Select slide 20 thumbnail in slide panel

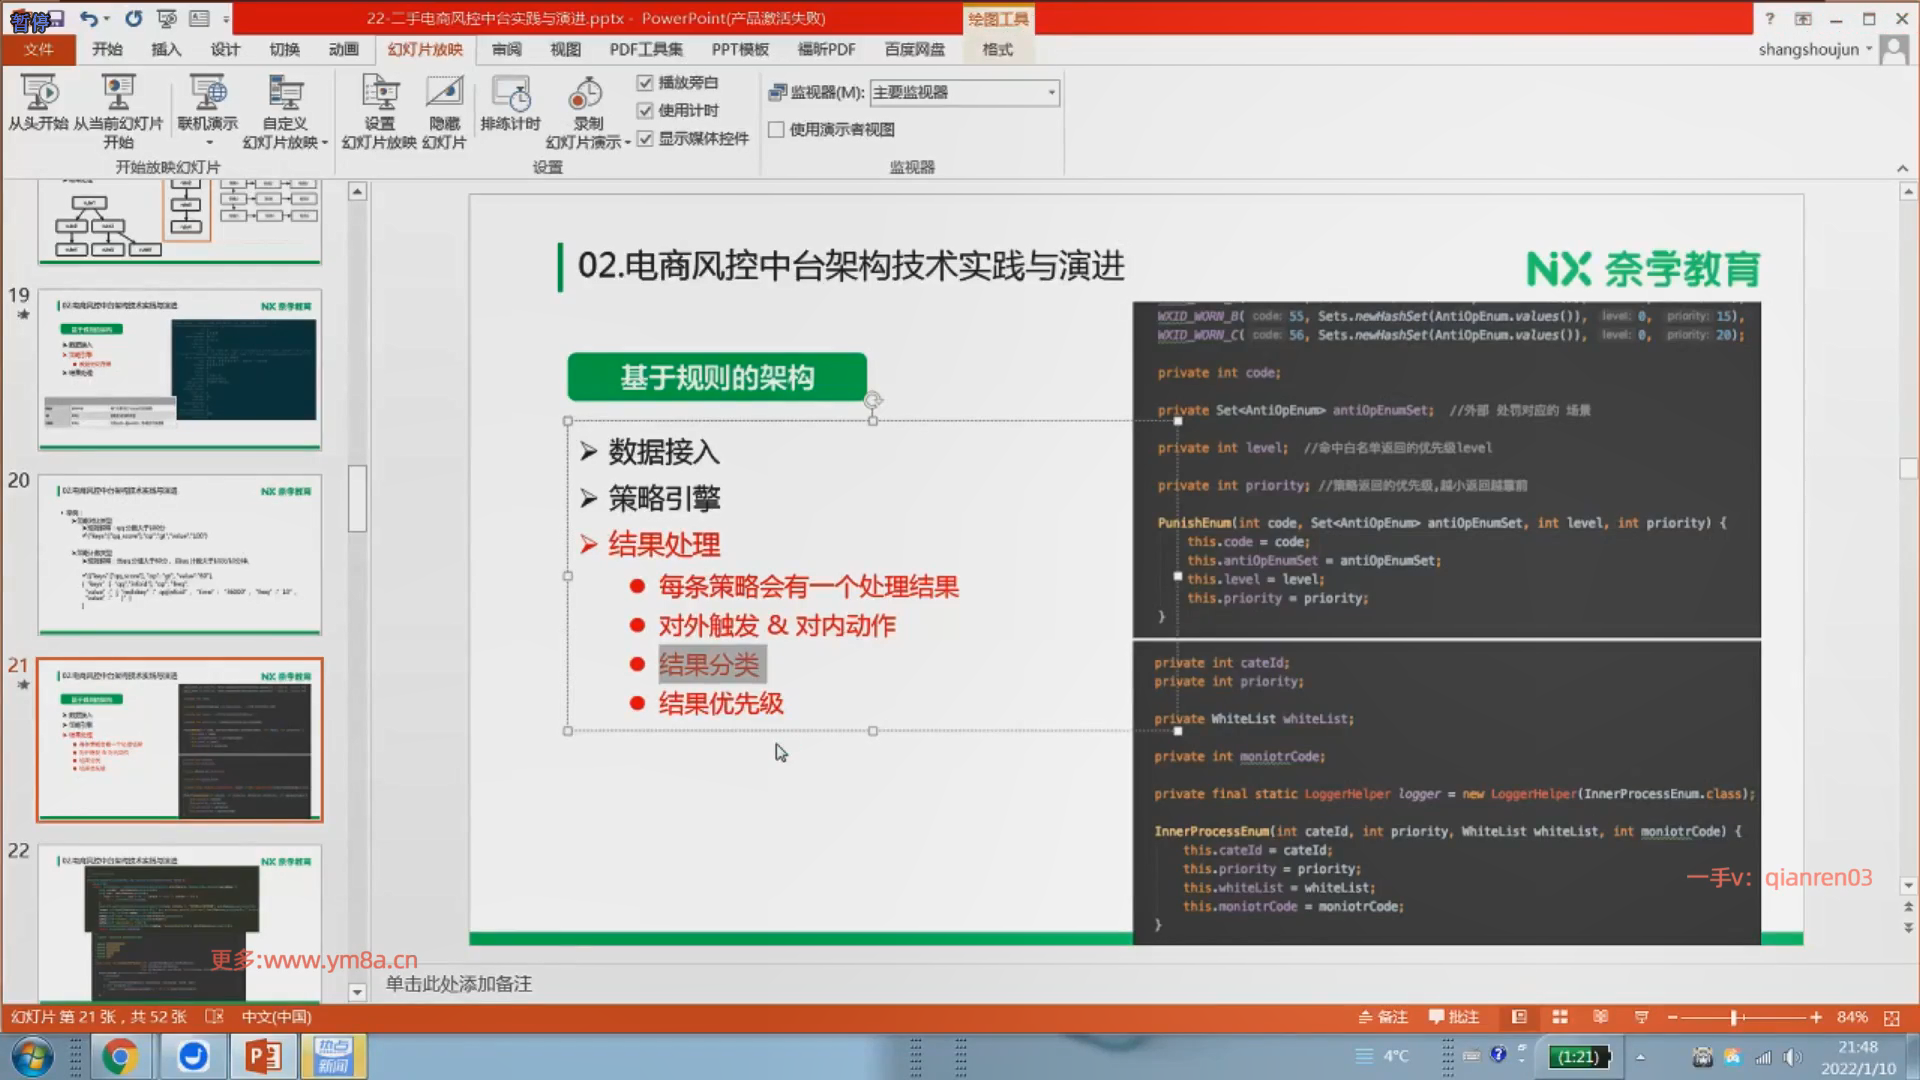tap(180, 554)
